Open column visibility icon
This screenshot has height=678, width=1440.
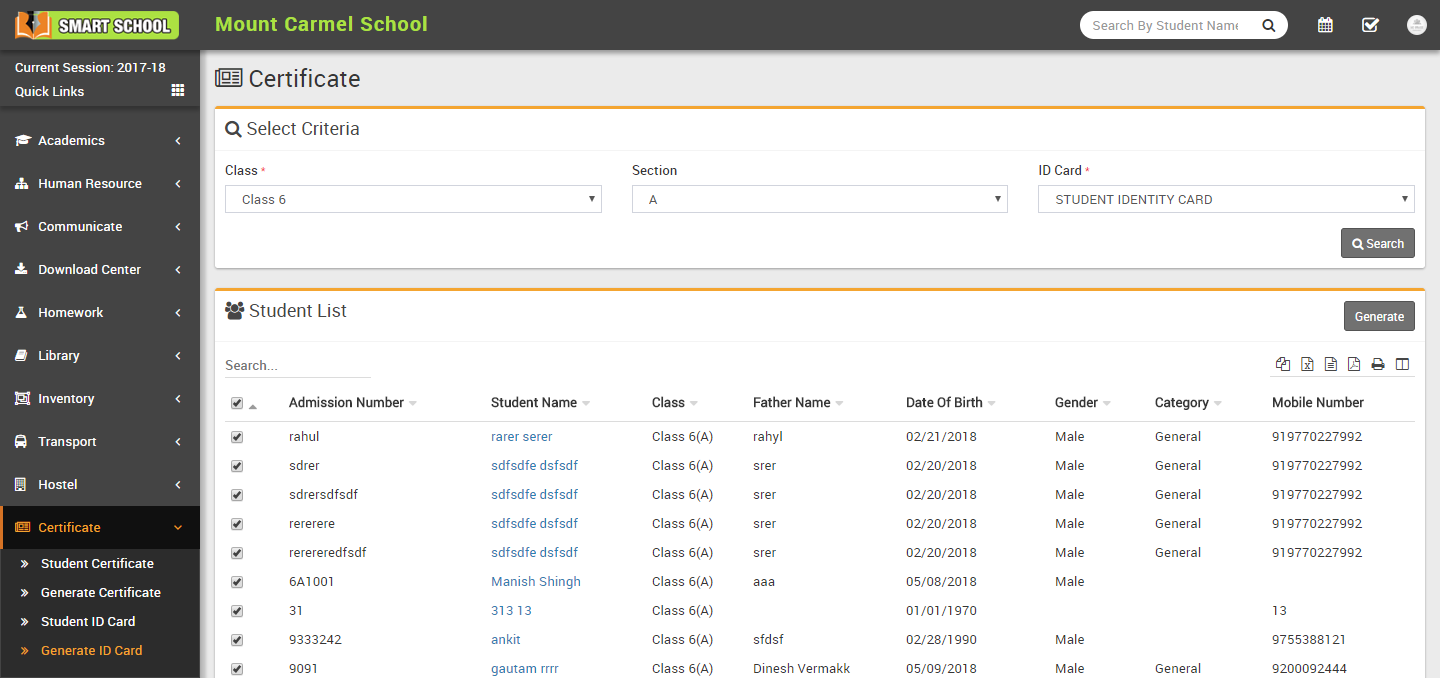coord(1402,364)
